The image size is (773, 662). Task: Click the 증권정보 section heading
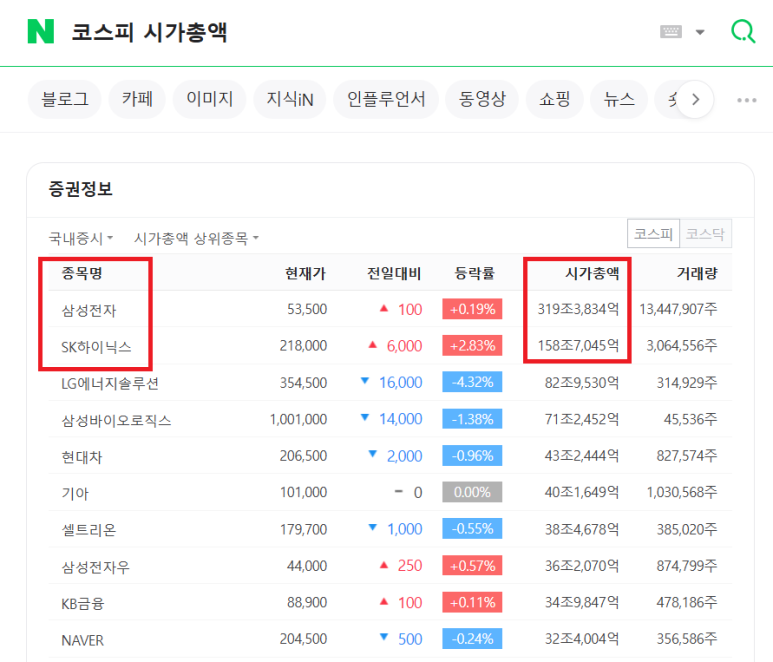pos(80,189)
